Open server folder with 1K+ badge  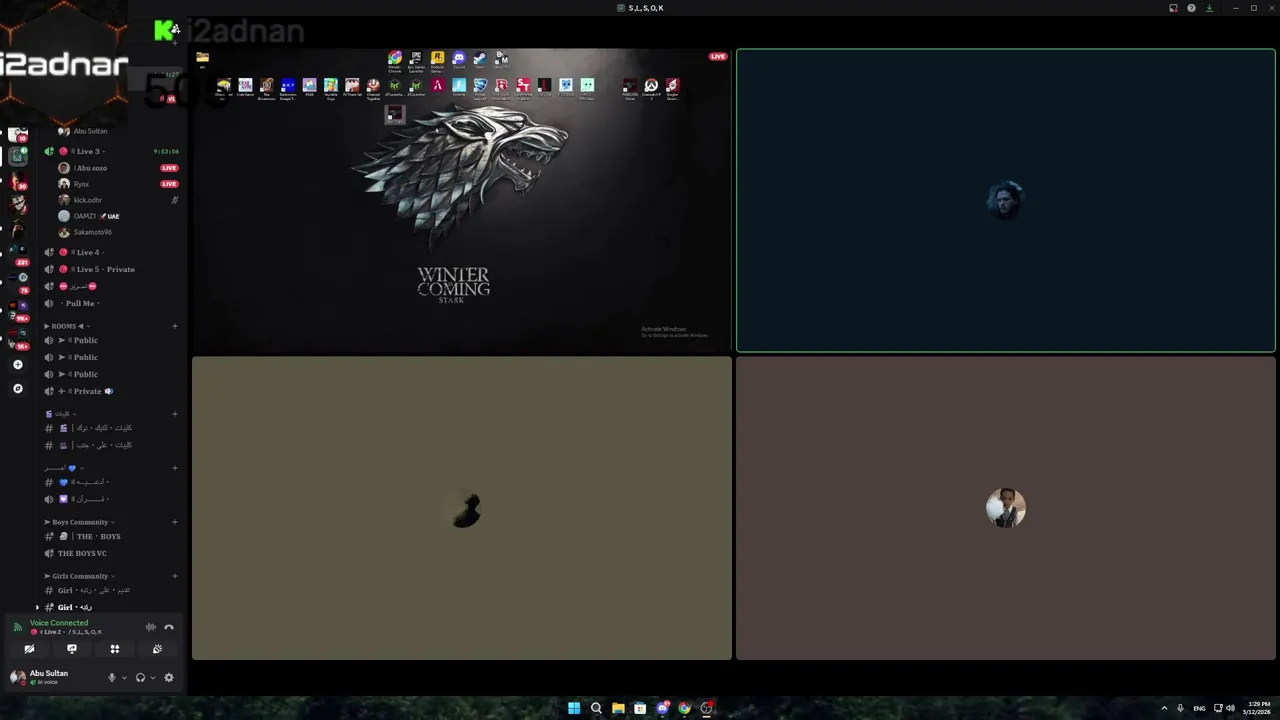click(17, 338)
